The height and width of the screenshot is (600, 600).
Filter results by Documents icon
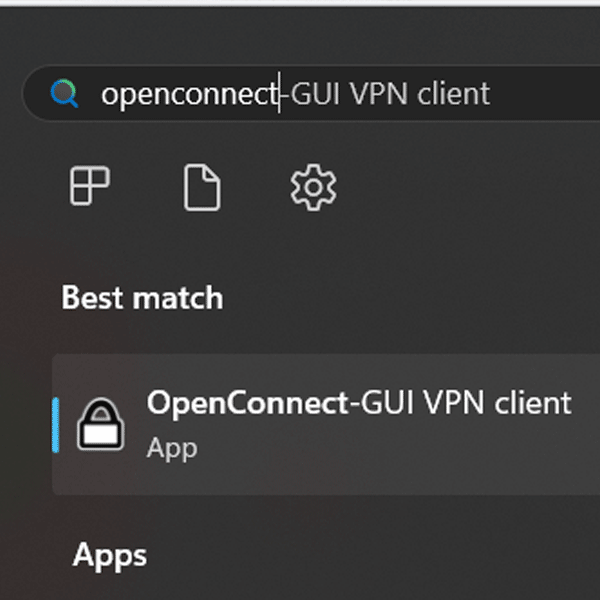[x=202, y=187]
